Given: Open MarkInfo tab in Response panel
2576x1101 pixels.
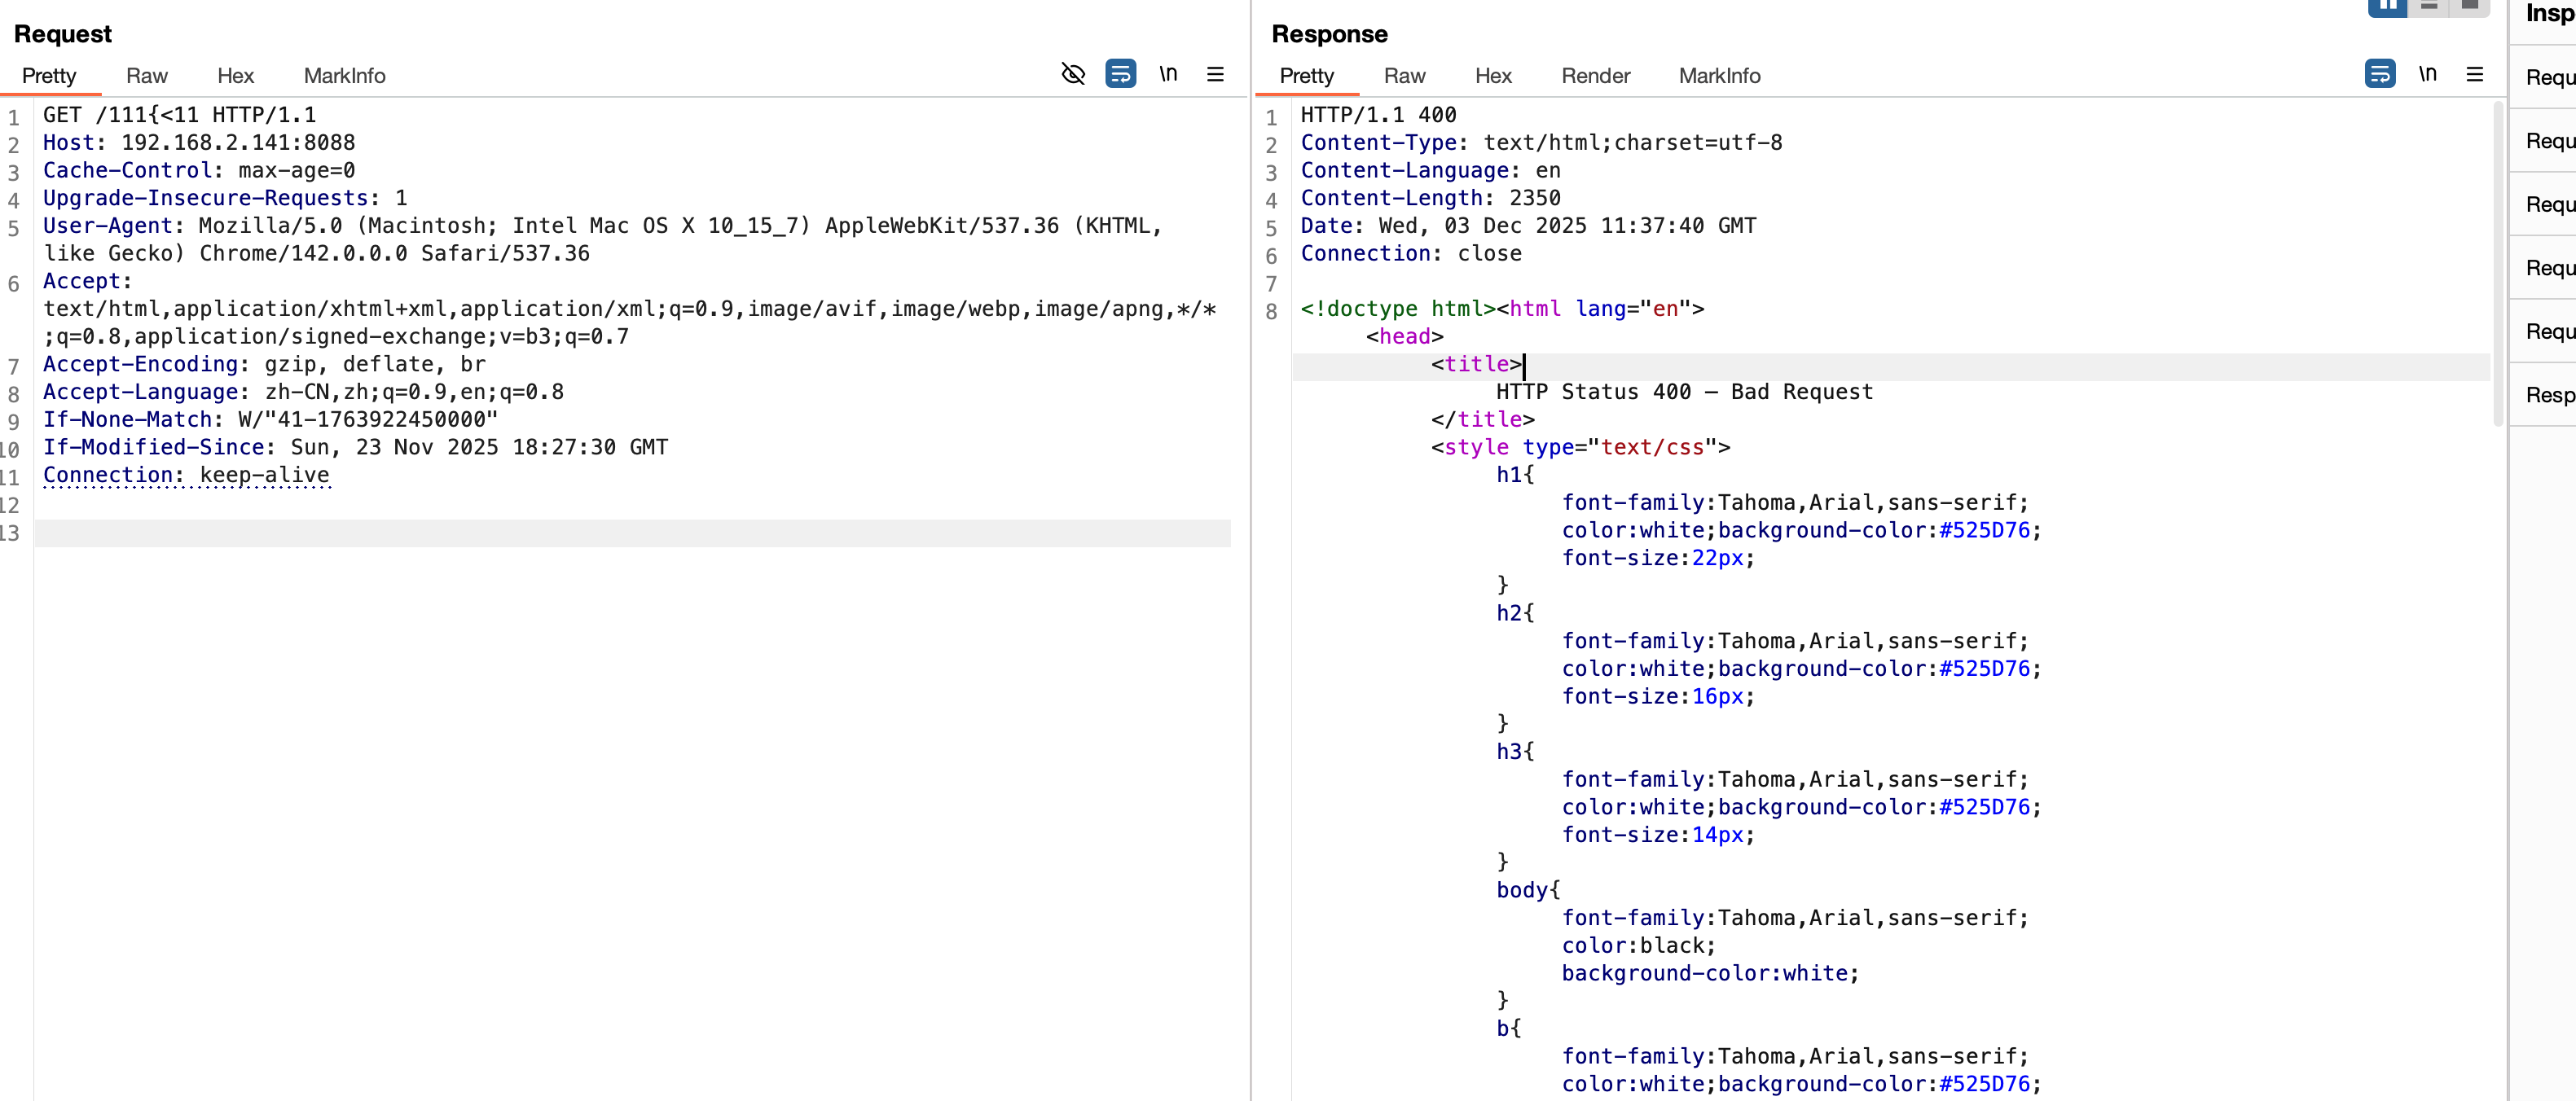Looking at the screenshot, I should (x=1719, y=76).
